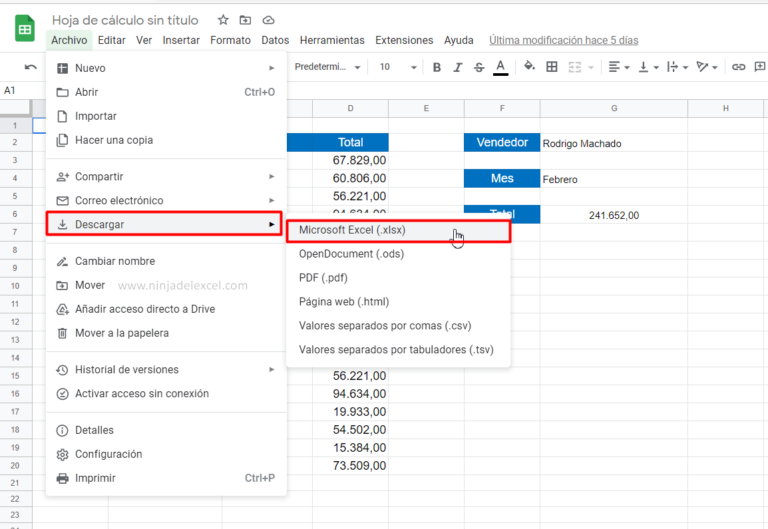Open the Insertar menu
This screenshot has height=529, width=768.
181,40
